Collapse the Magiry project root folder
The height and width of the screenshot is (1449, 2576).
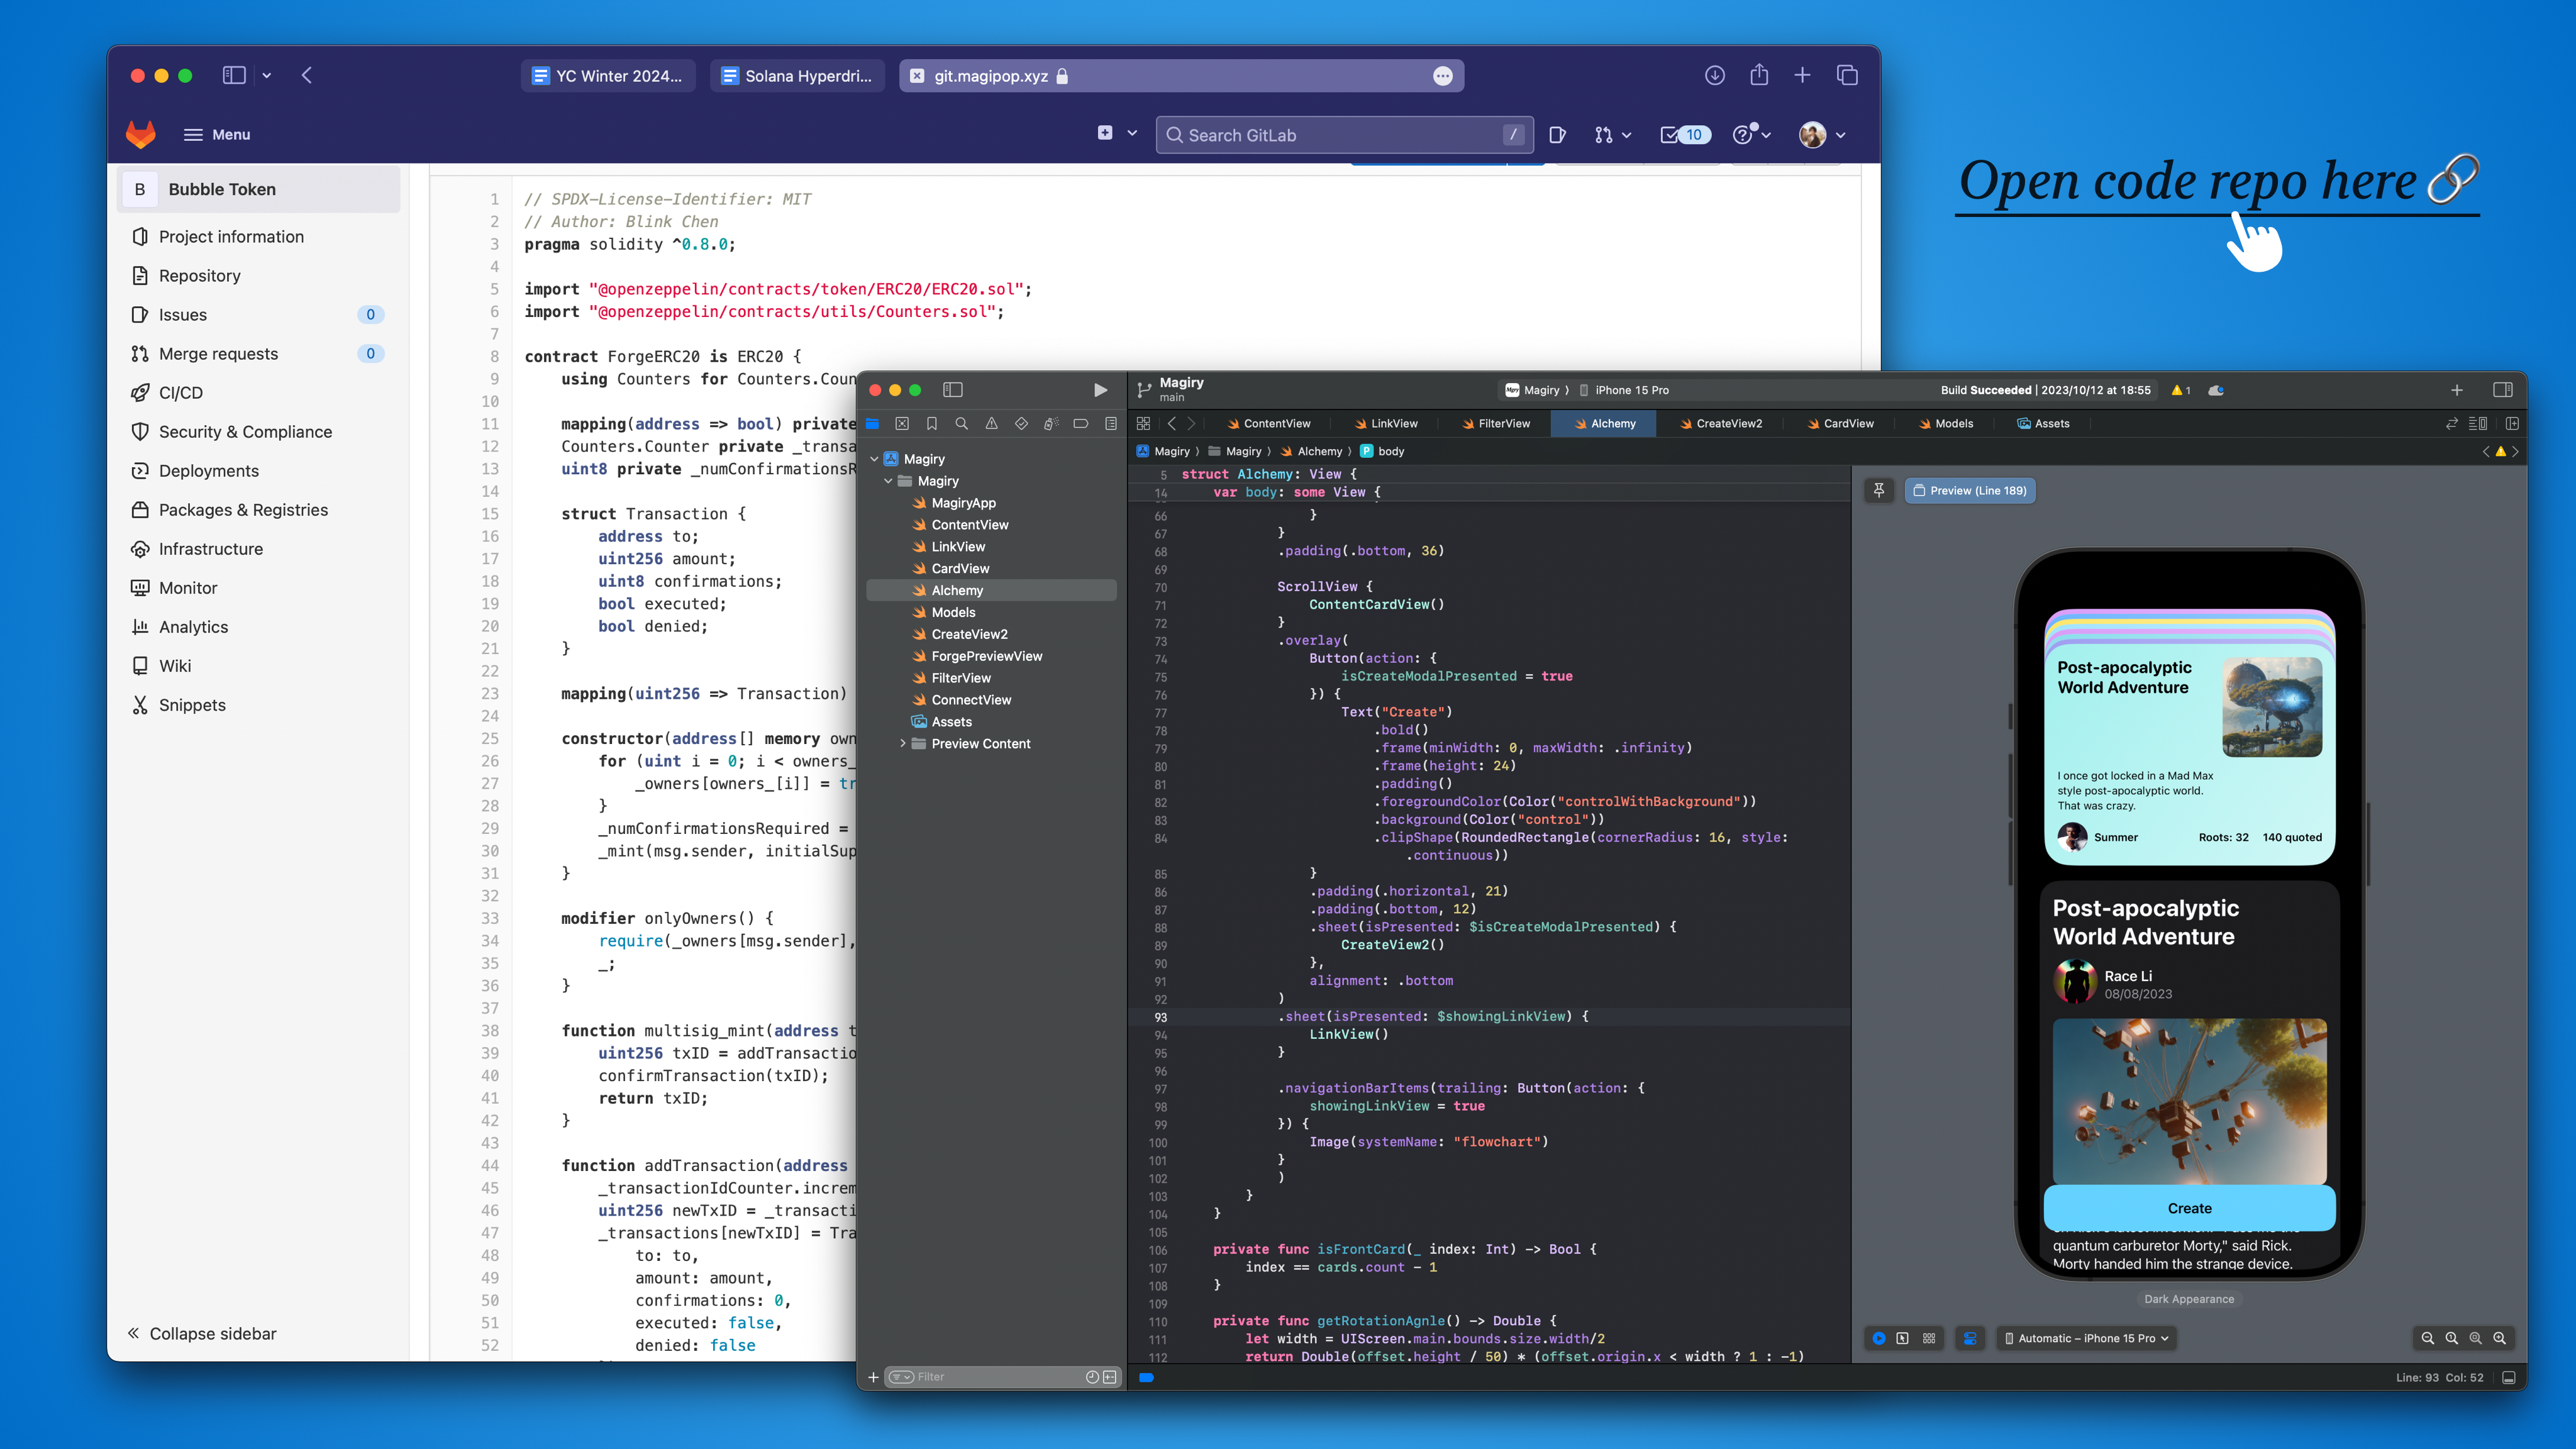click(x=875, y=459)
